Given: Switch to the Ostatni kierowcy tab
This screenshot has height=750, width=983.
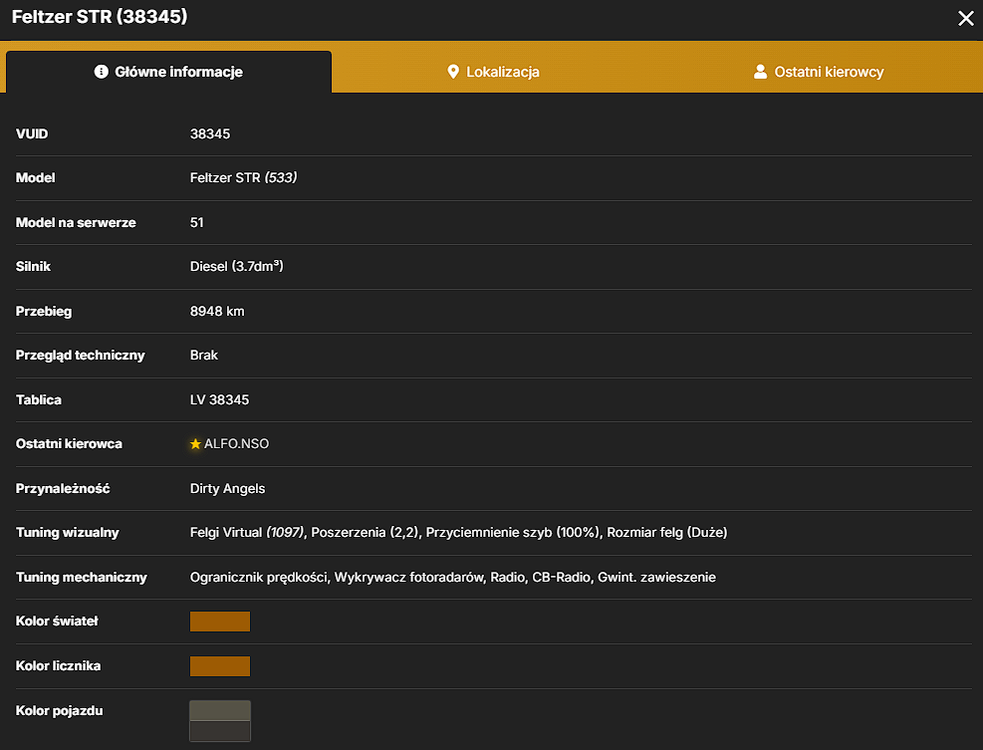Looking at the screenshot, I should pyautogui.click(x=818, y=72).
